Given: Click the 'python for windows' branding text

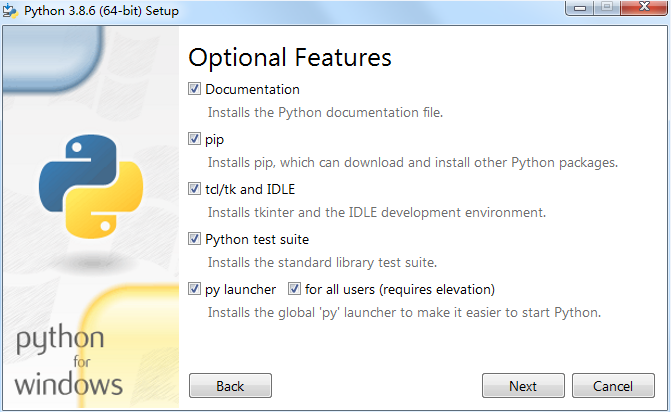Looking at the screenshot, I should pos(69,361).
